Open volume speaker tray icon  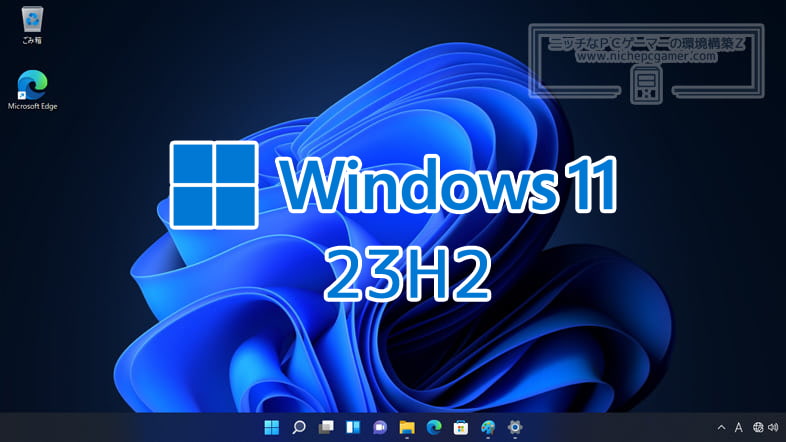[x=773, y=427]
